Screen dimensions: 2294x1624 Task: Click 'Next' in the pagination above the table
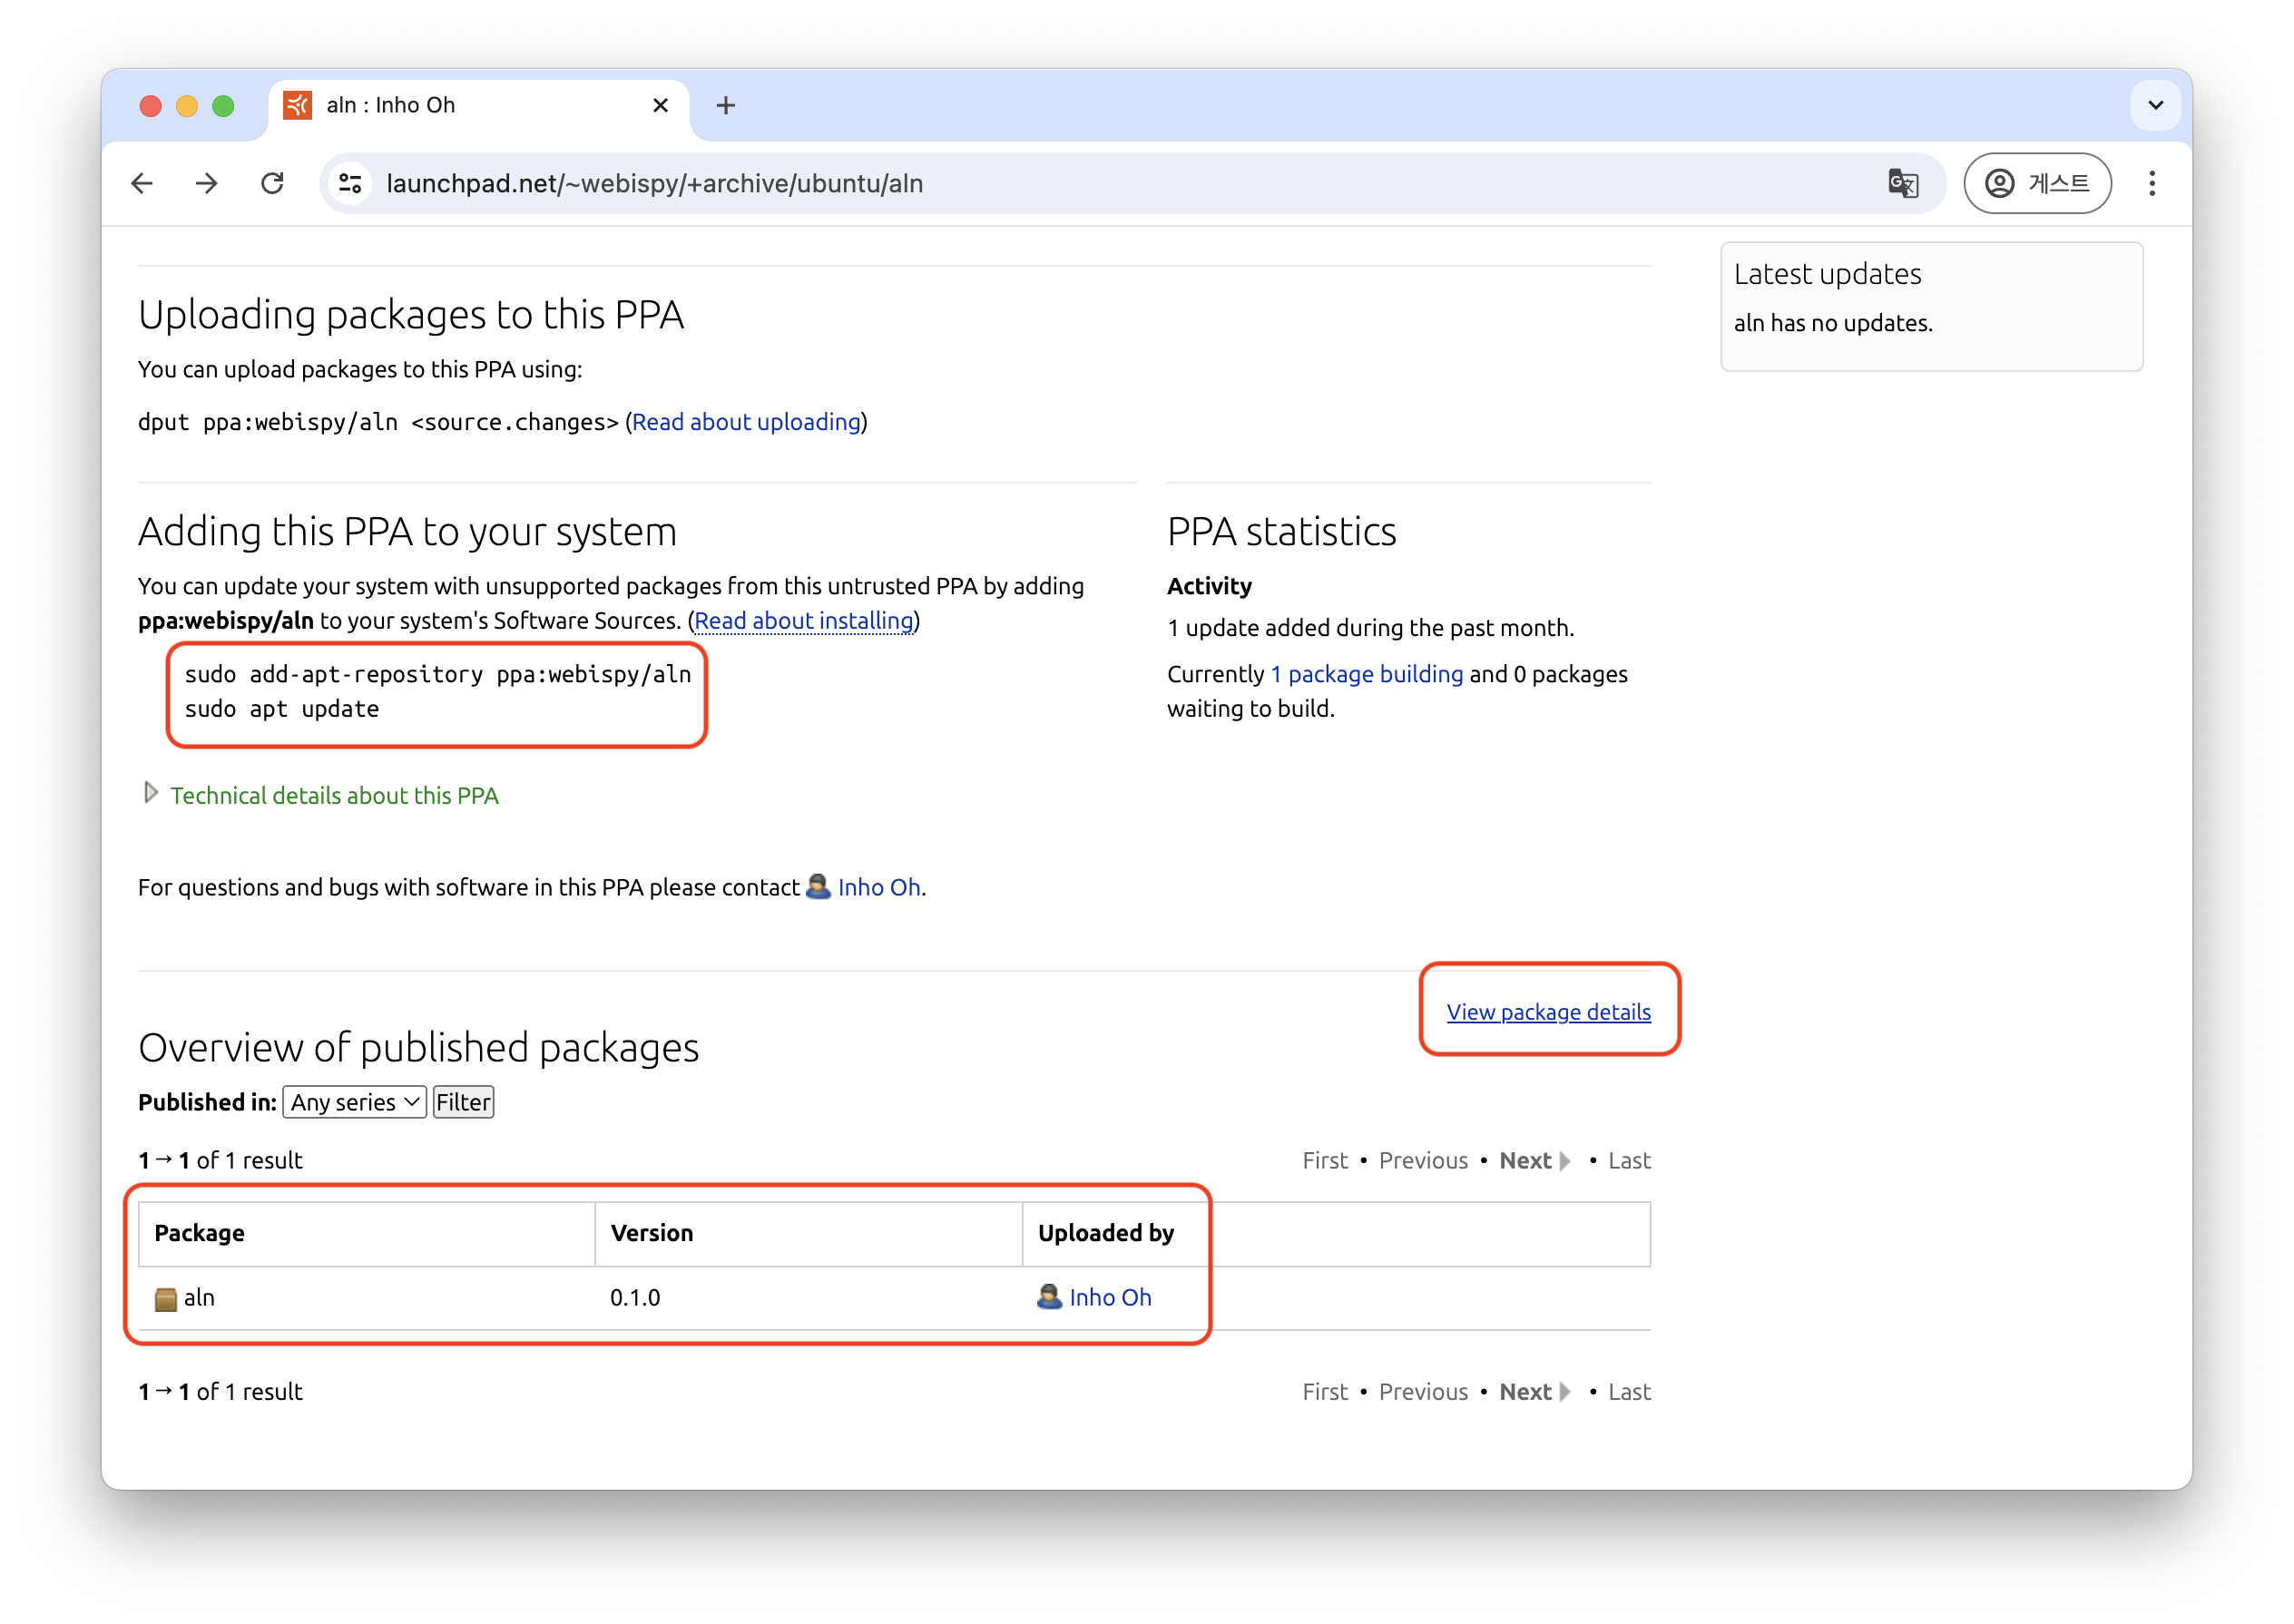point(1534,1160)
